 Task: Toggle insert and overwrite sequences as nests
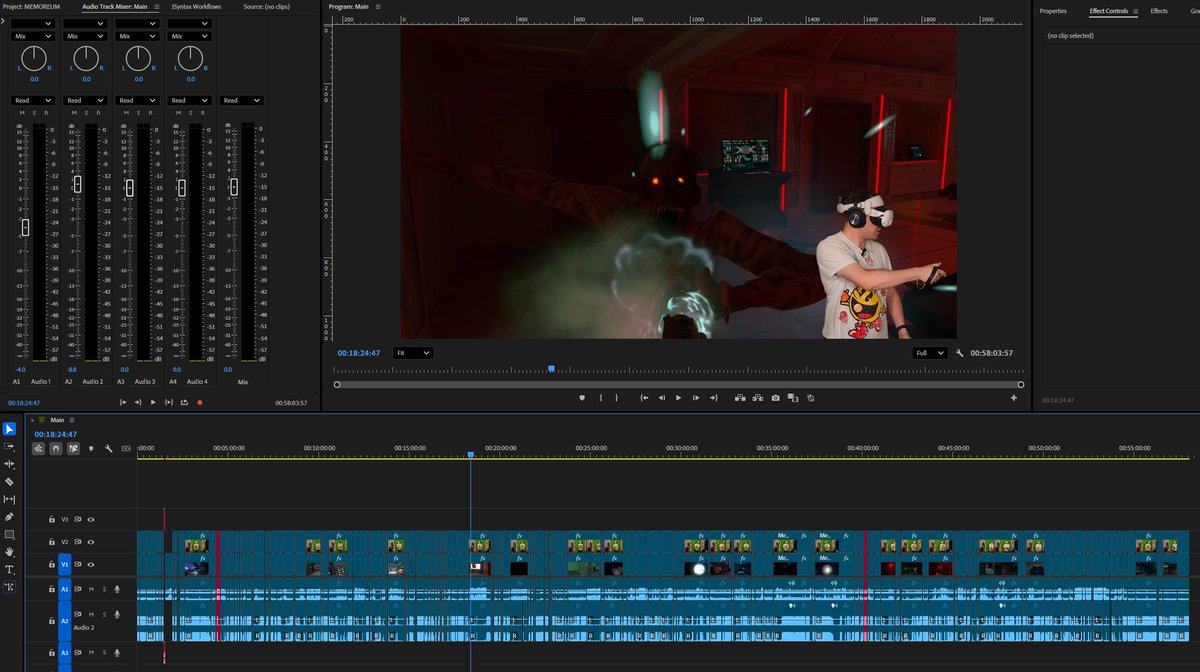pyautogui.click(x=39, y=449)
